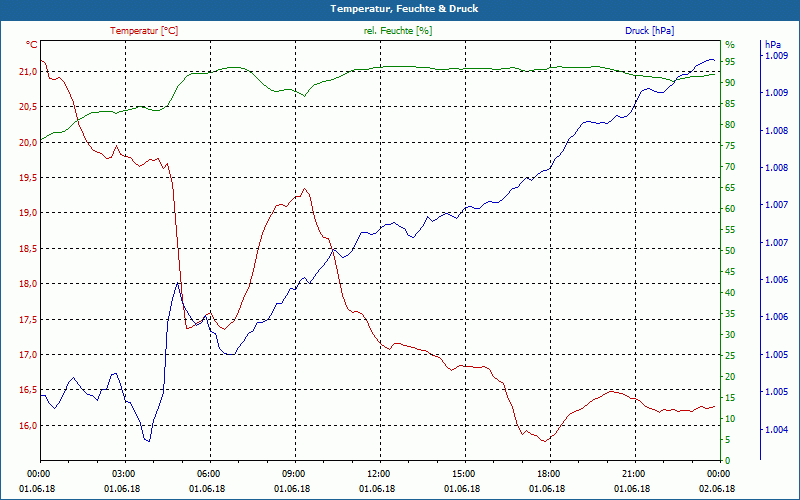This screenshot has height=500, width=800.
Task: Click the '01.06.18' date beneath 12:00
Action: tap(377, 489)
